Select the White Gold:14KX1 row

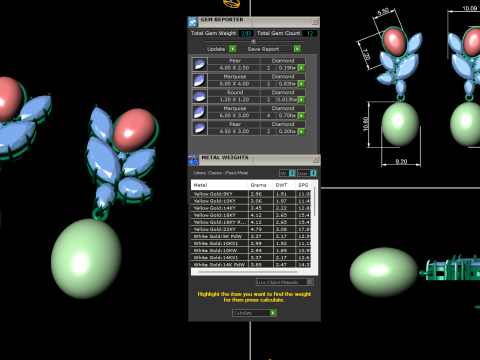pyautogui.click(x=252, y=257)
